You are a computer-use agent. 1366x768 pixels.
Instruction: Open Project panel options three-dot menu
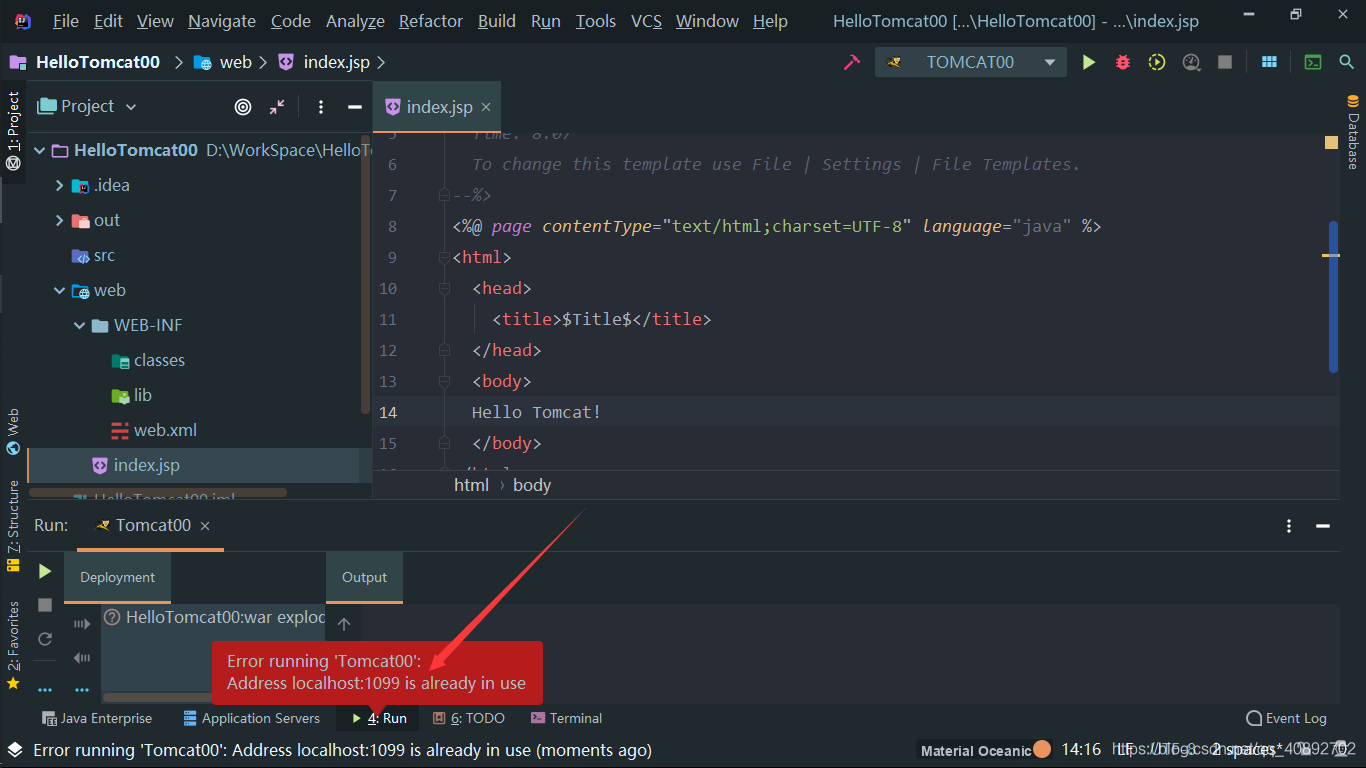321,107
